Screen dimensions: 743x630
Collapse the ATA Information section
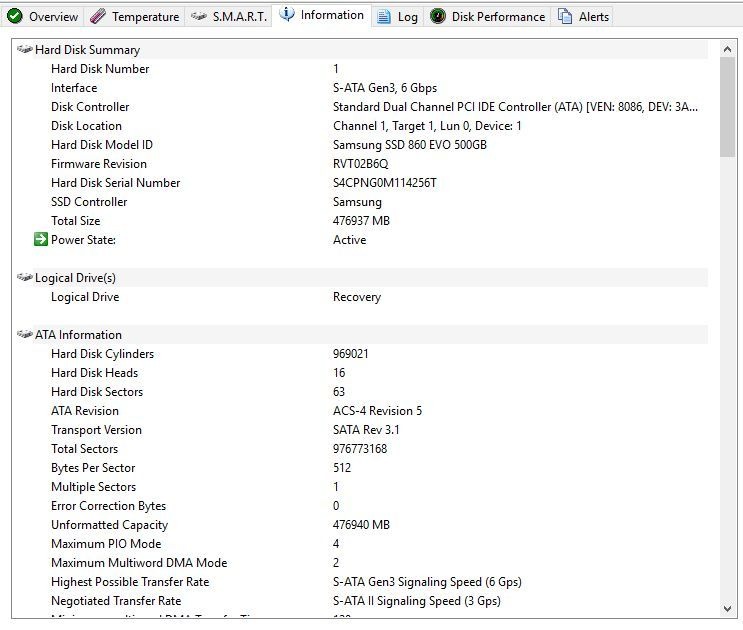pos(25,335)
